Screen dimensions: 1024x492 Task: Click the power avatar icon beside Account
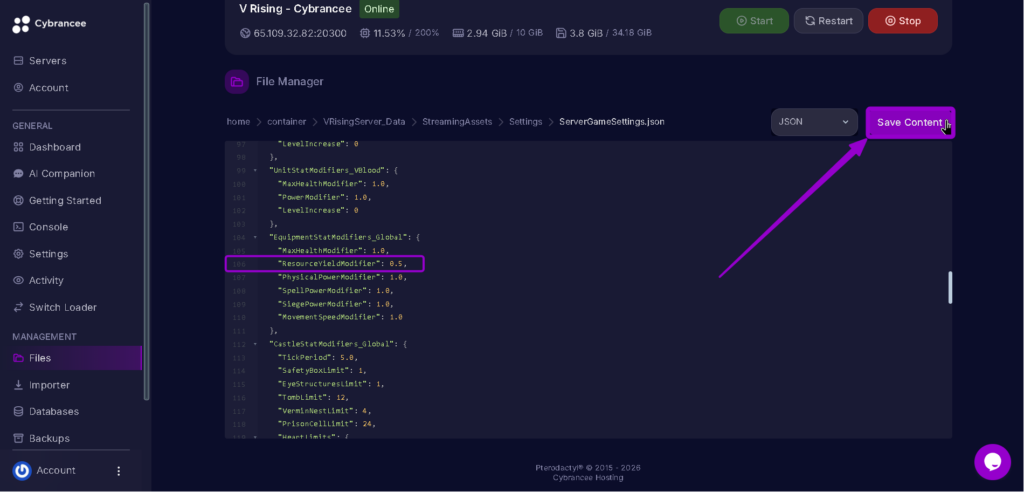(x=22, y=470)
